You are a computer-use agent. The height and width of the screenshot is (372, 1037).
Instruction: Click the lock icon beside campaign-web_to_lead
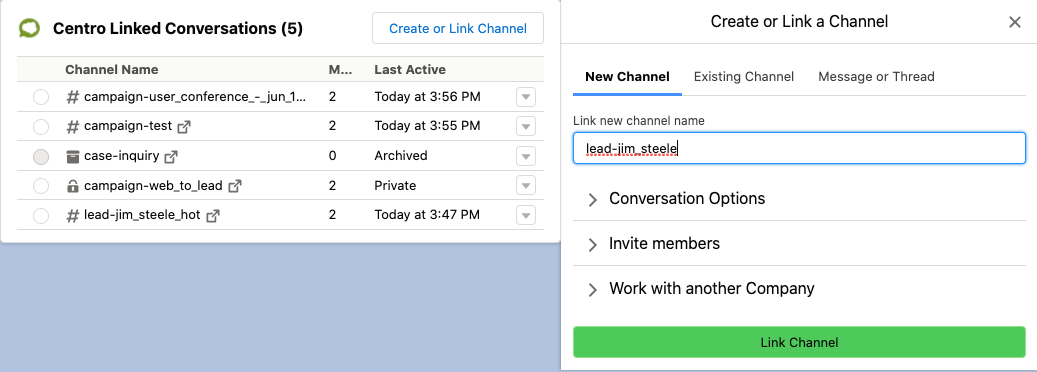click(x=73, y=186)
